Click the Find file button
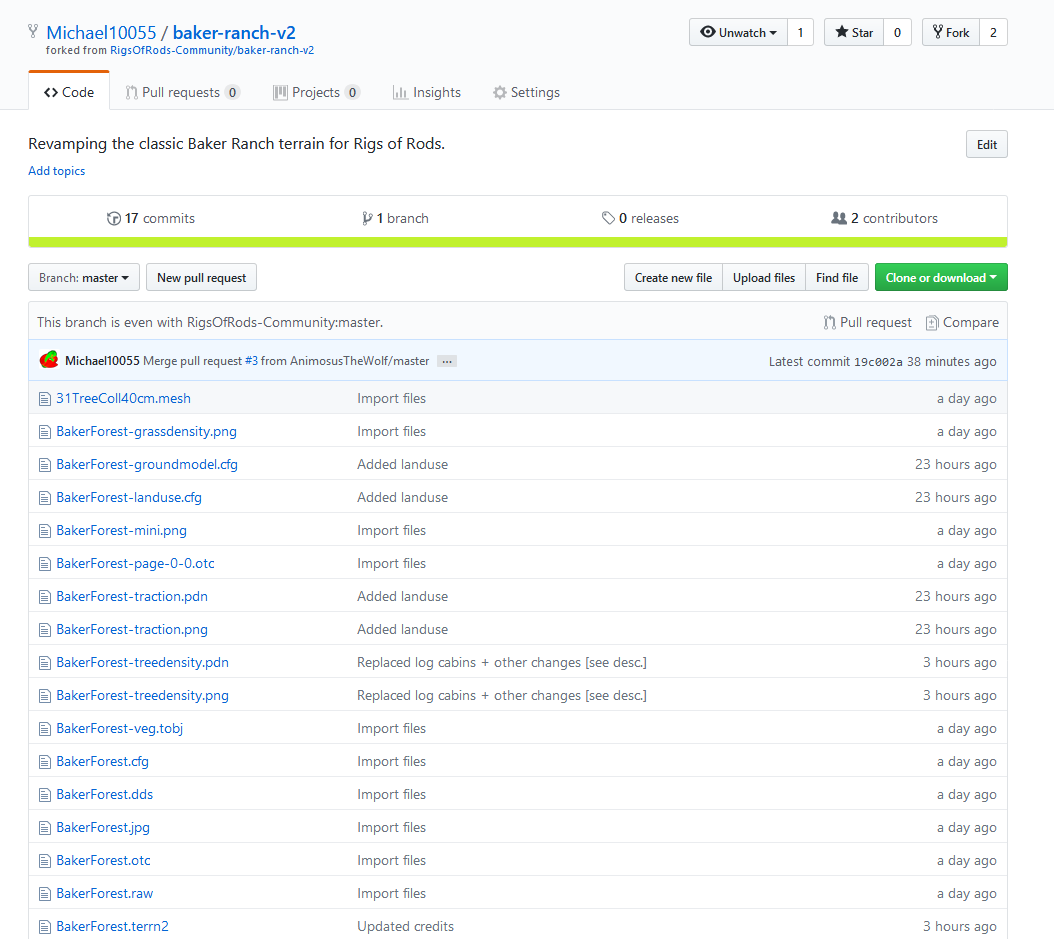 pos(837,278)
